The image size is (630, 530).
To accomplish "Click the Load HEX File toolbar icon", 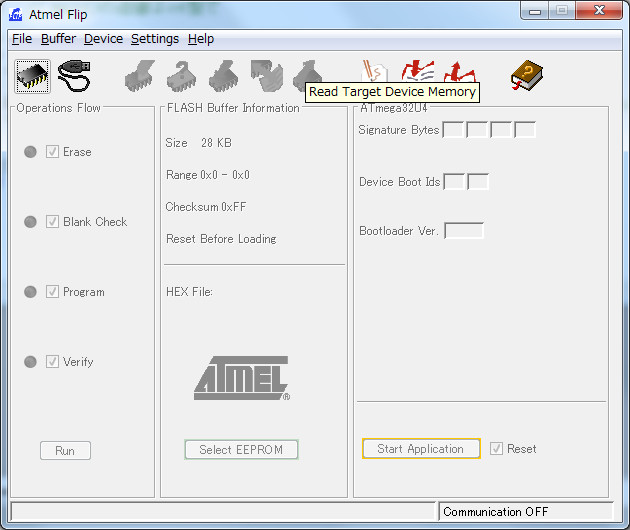I will pos(417,72).
